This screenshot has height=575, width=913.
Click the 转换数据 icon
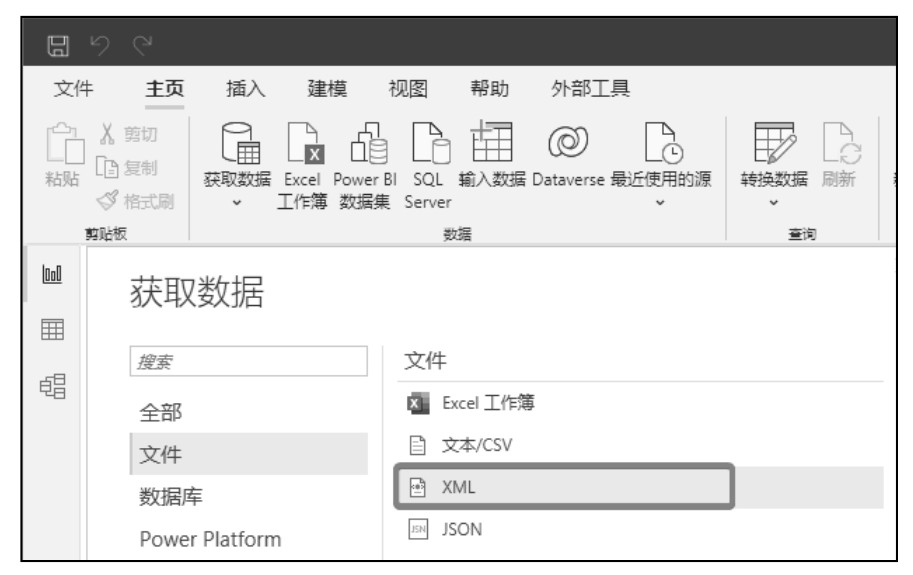(775, 143)
